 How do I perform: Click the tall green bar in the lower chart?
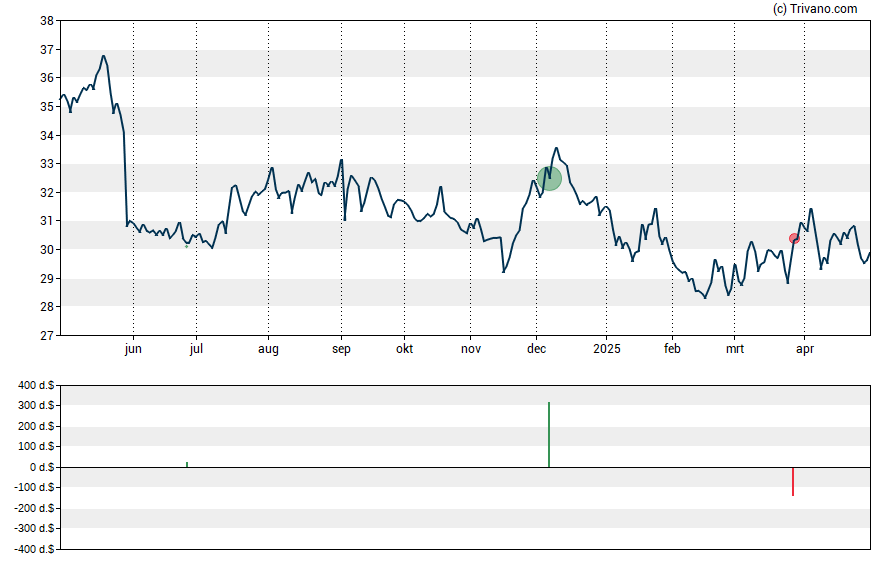point(549,435)
